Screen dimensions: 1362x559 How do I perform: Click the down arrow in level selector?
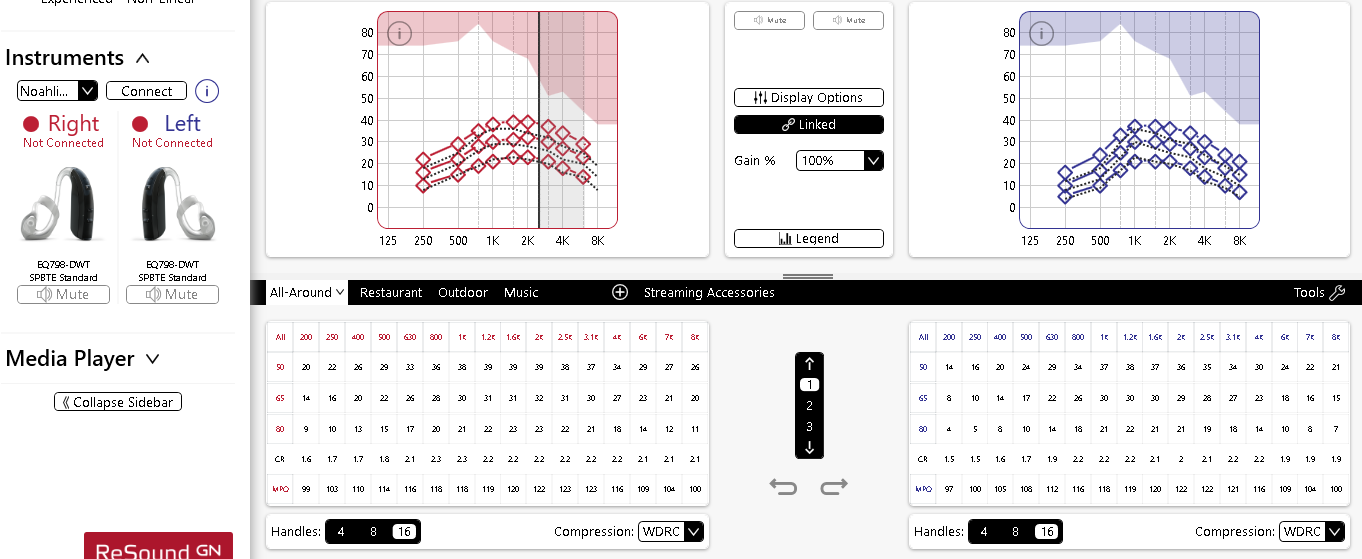(810, 447)
